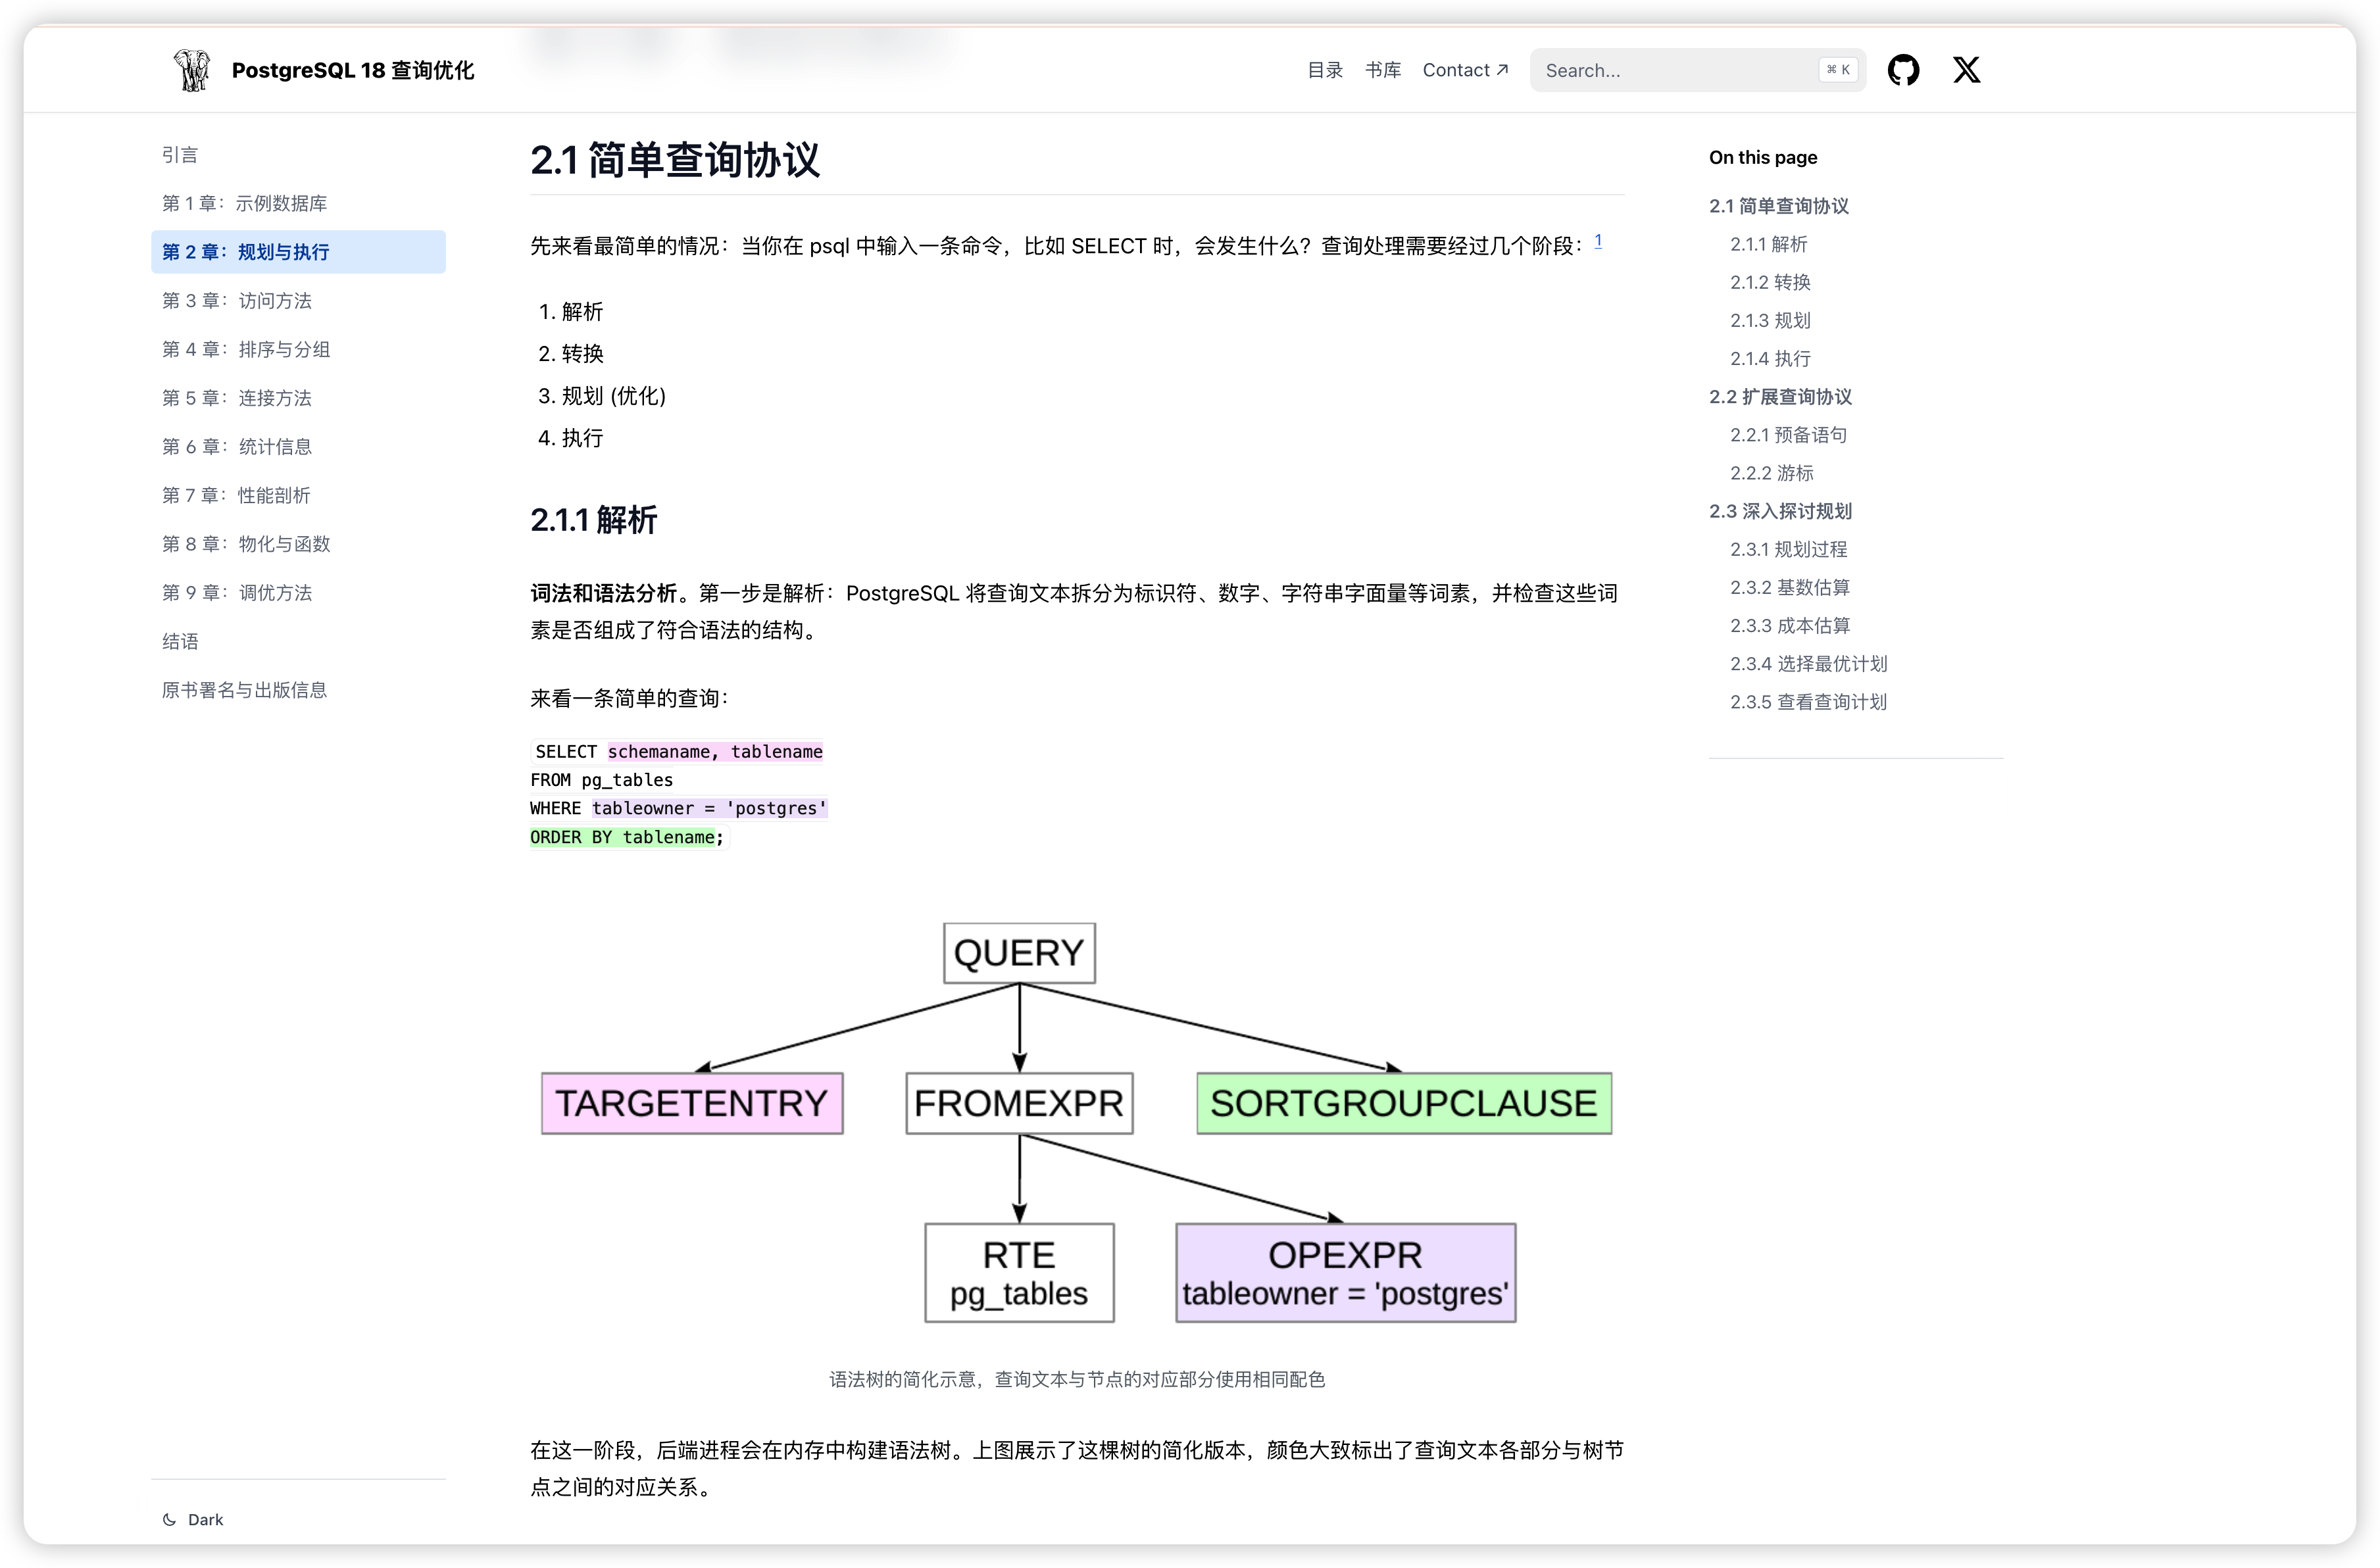Jump to 2.1.1 解析 in outline
Screen dimensions: 2380x1568
[x=1768, y=244]
